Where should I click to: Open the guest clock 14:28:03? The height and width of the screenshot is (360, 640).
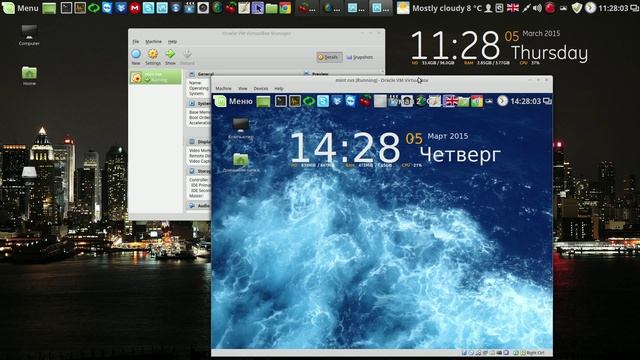pos(526,101)
